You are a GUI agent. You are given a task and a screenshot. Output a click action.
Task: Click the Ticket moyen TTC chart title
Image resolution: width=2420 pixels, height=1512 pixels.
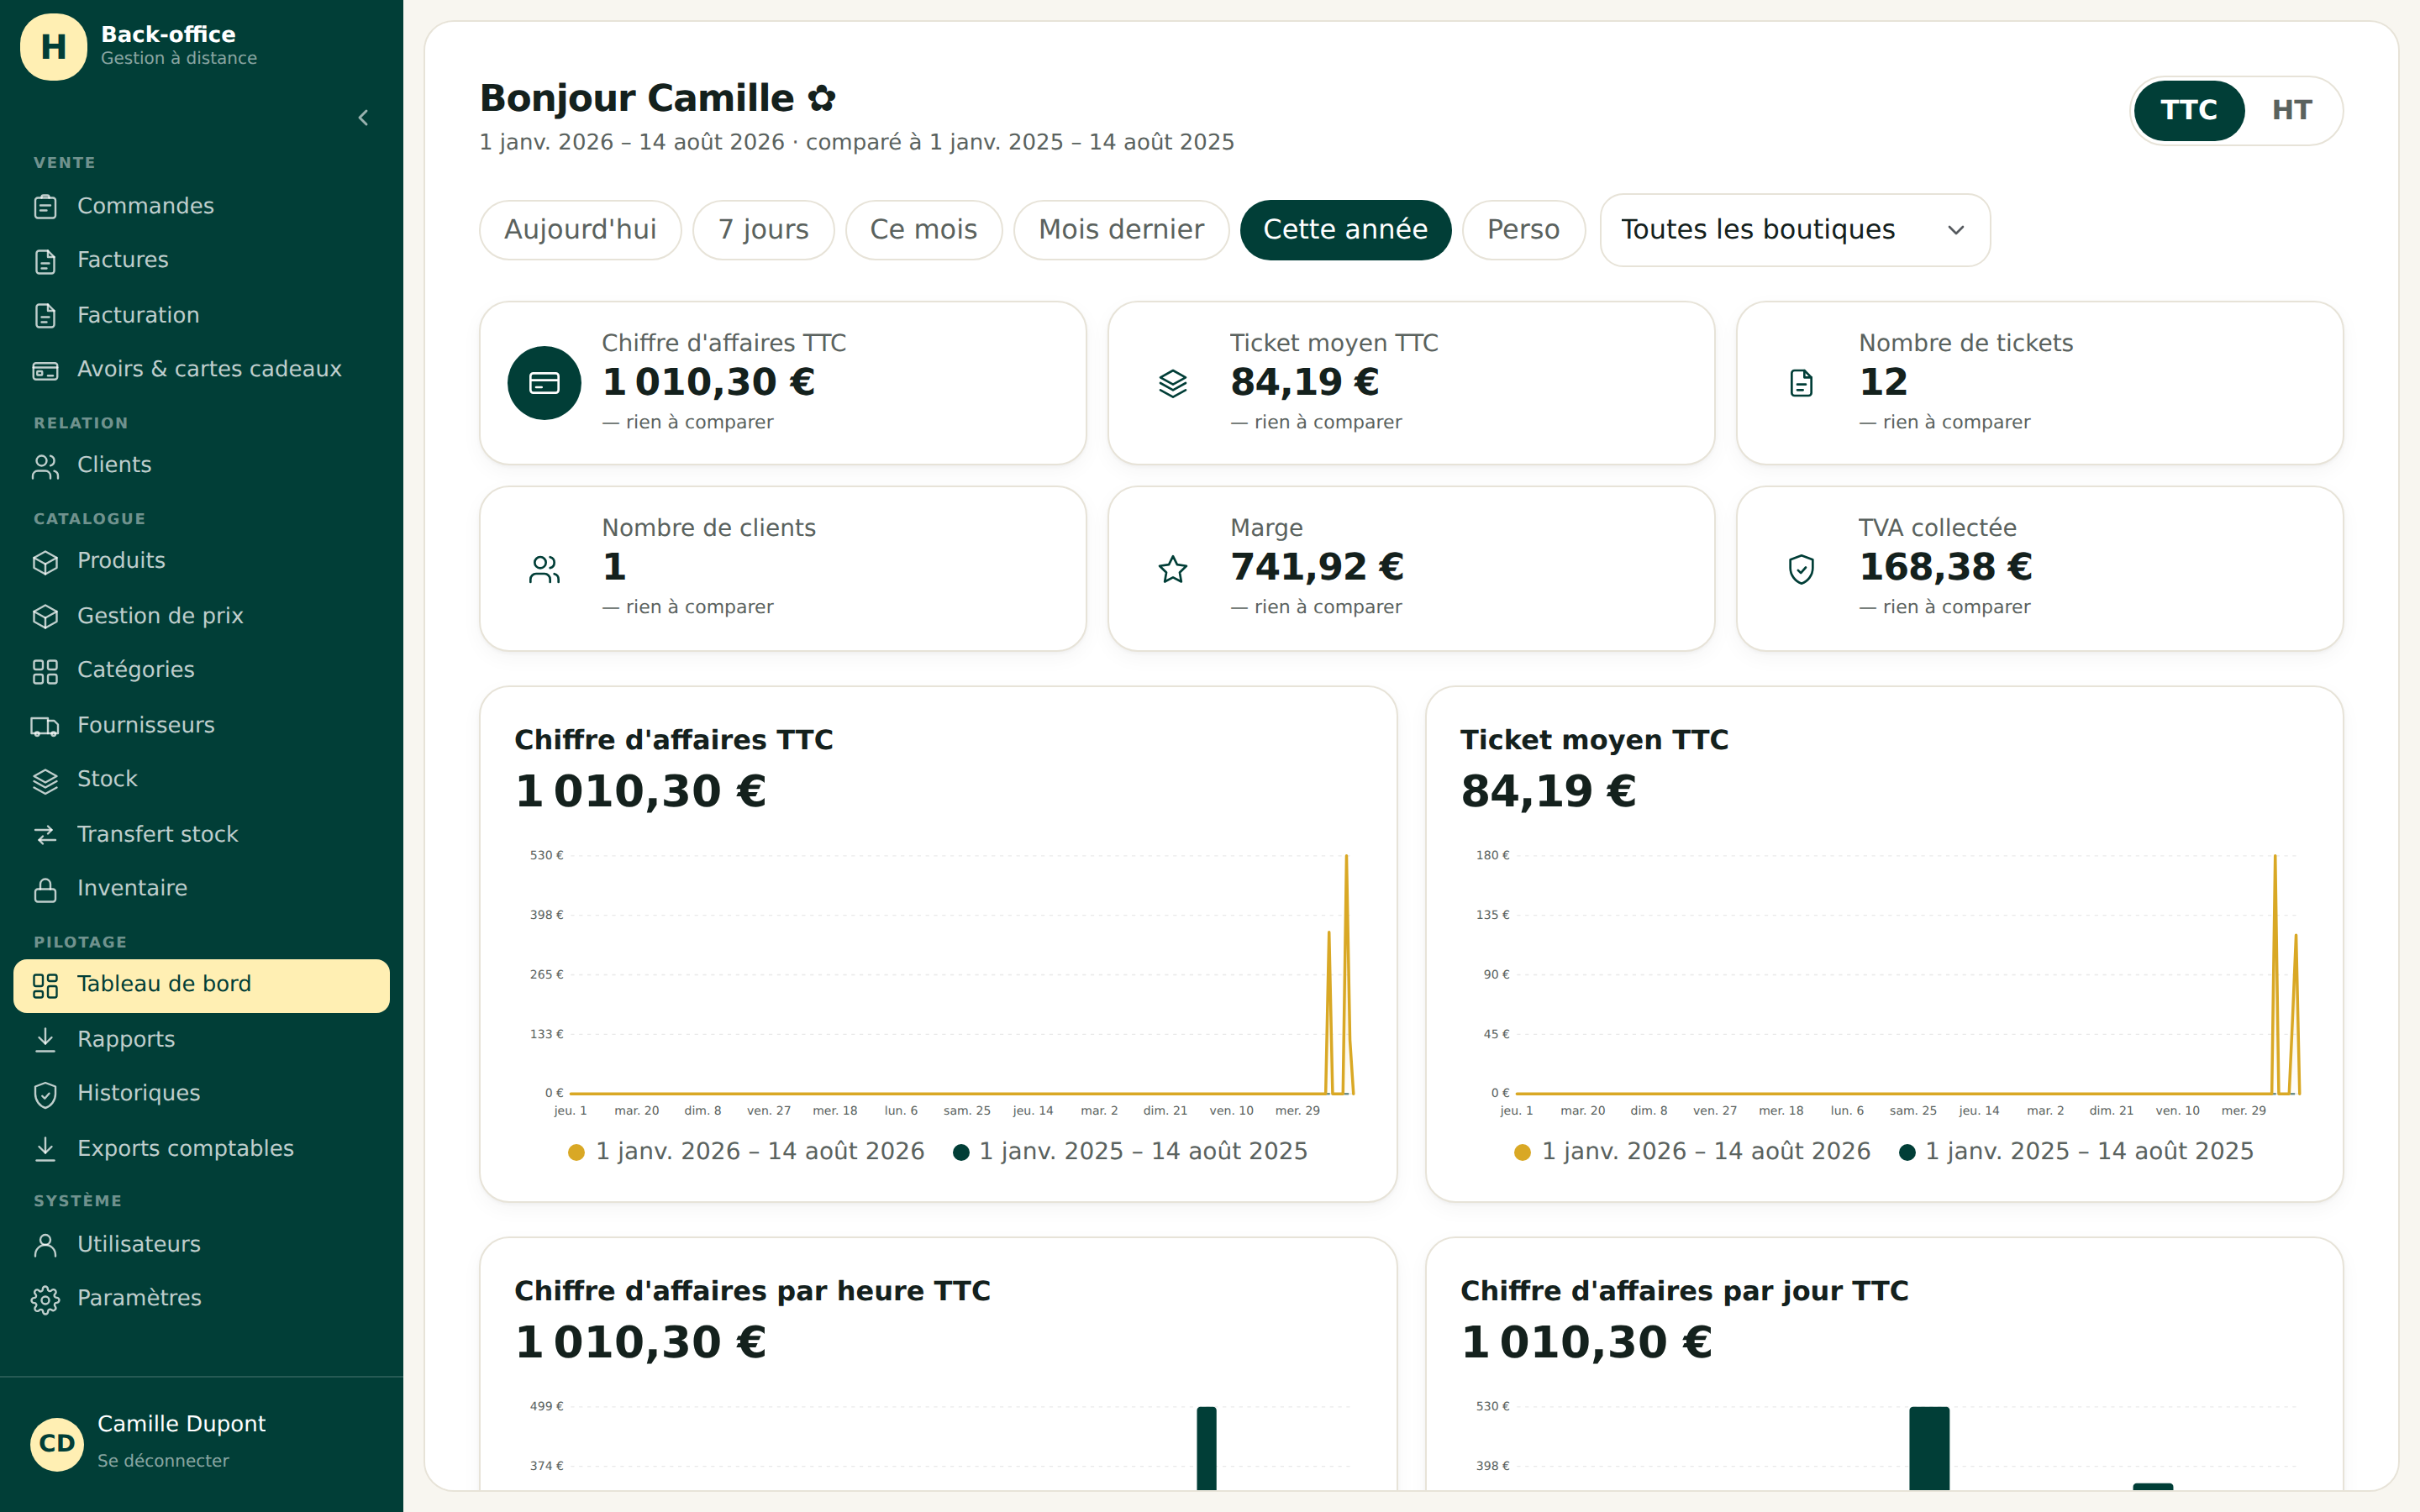(x=1594, y=740)
